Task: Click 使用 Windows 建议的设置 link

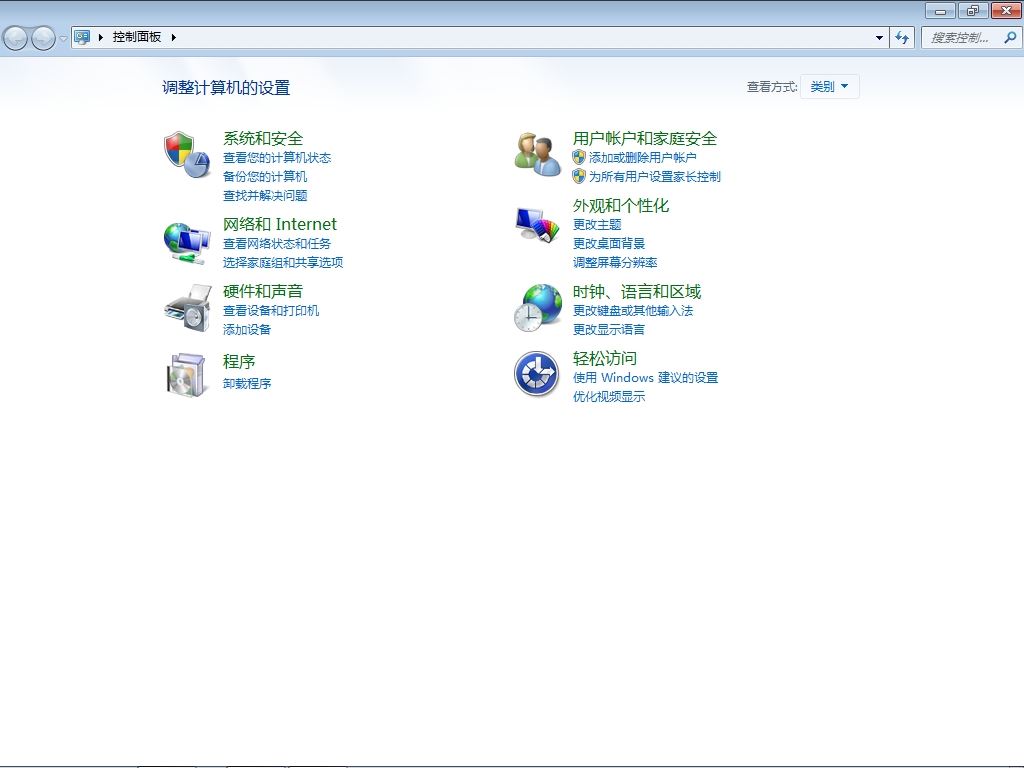Action: tap(645, 377)
